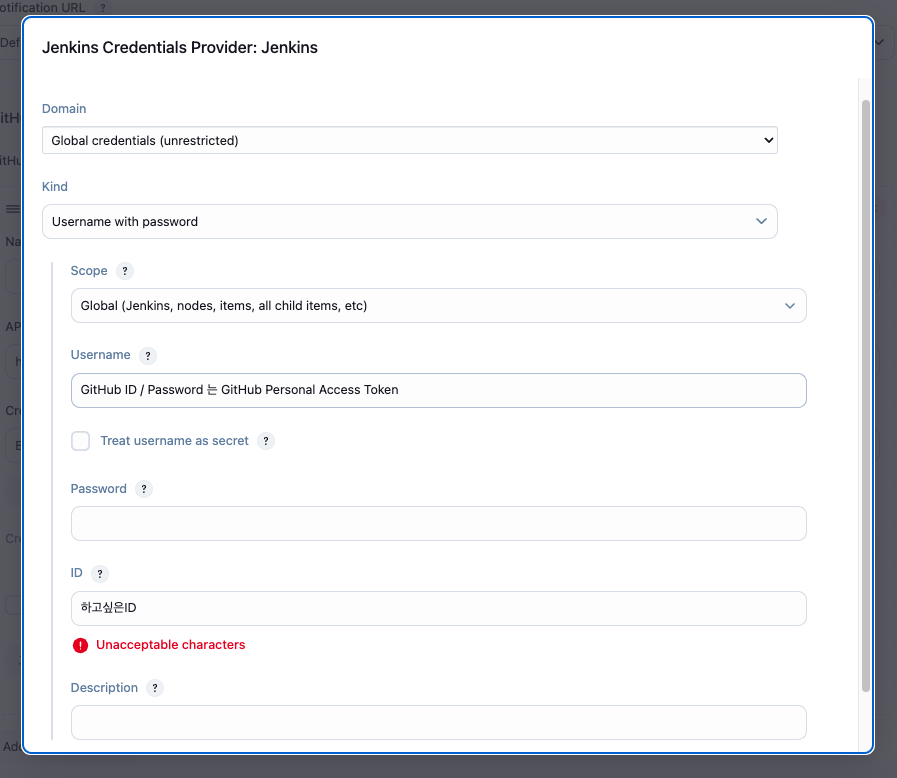Expand the Kind dropdown Username with password

(x=410, y=221)
